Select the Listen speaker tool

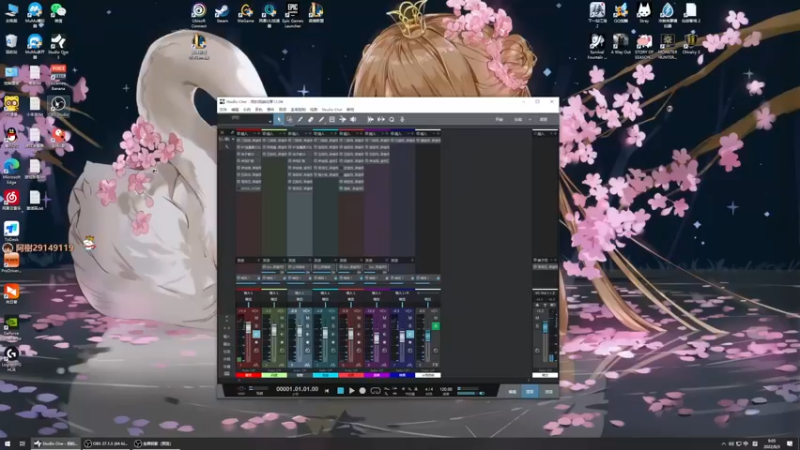(x=353, y=119)
